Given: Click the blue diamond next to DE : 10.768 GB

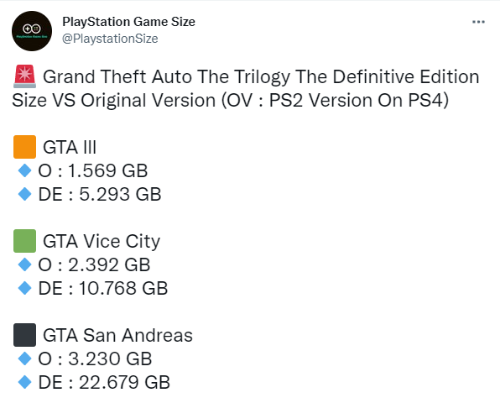Looking at the screenshot, I should tap(25, 288).
